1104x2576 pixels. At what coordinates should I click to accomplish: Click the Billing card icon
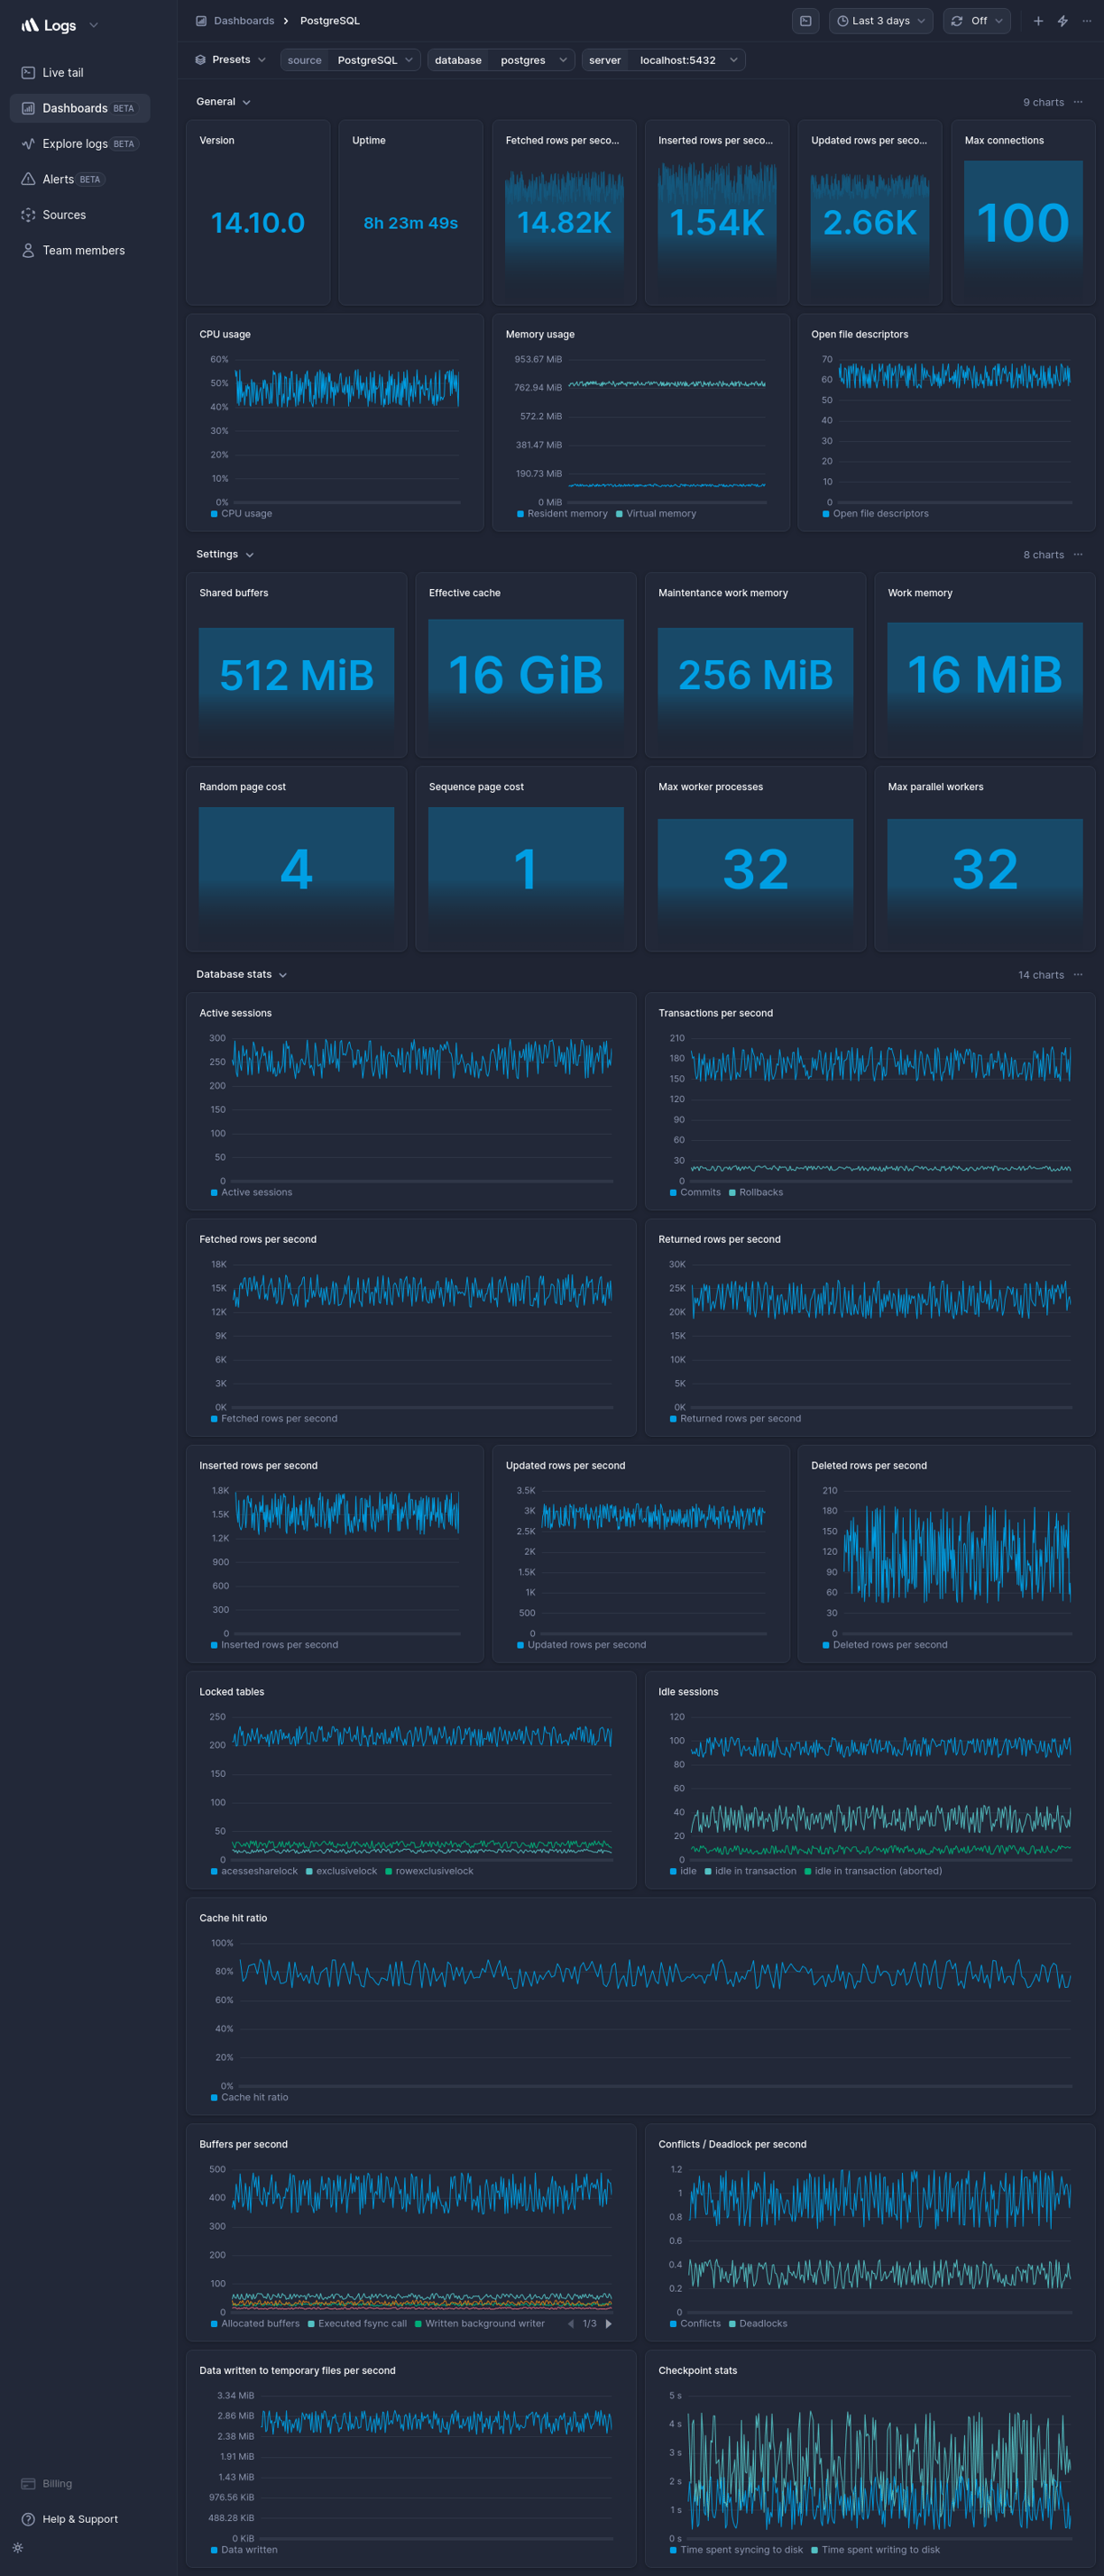coord(28,2483)
